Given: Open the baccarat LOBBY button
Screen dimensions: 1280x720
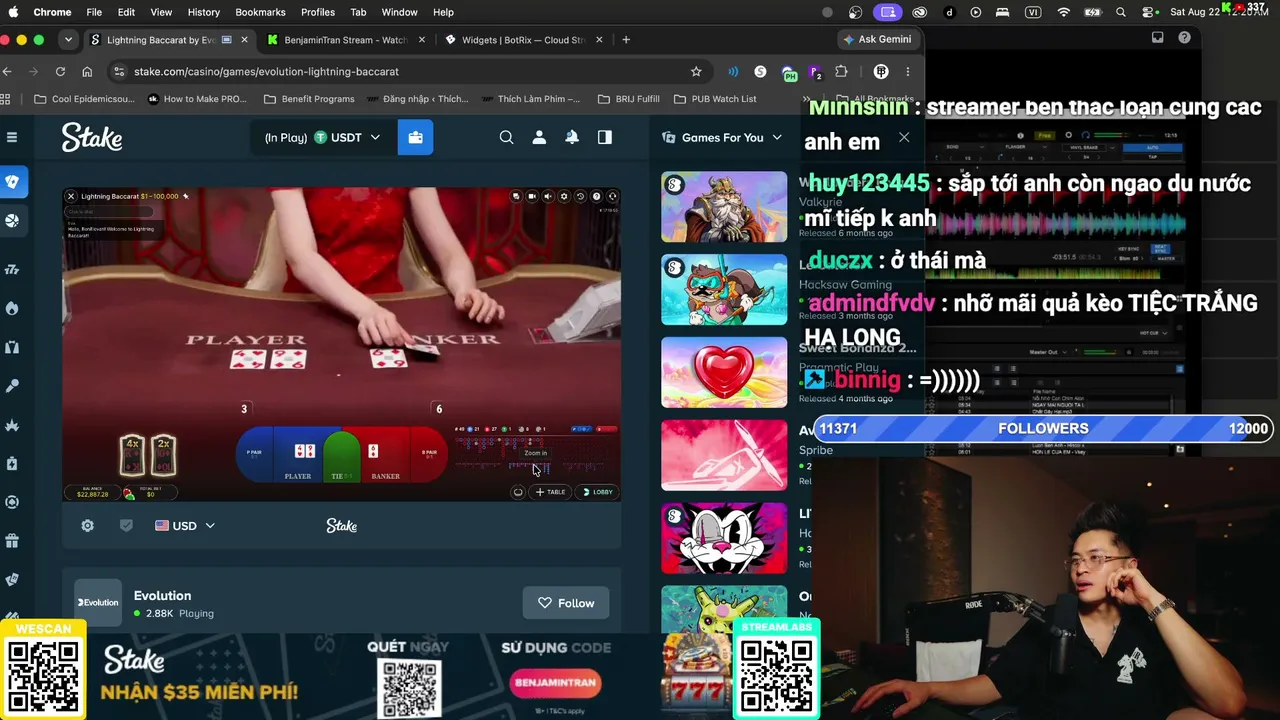Looking at the screenshot, I should [x=597, y=492].
